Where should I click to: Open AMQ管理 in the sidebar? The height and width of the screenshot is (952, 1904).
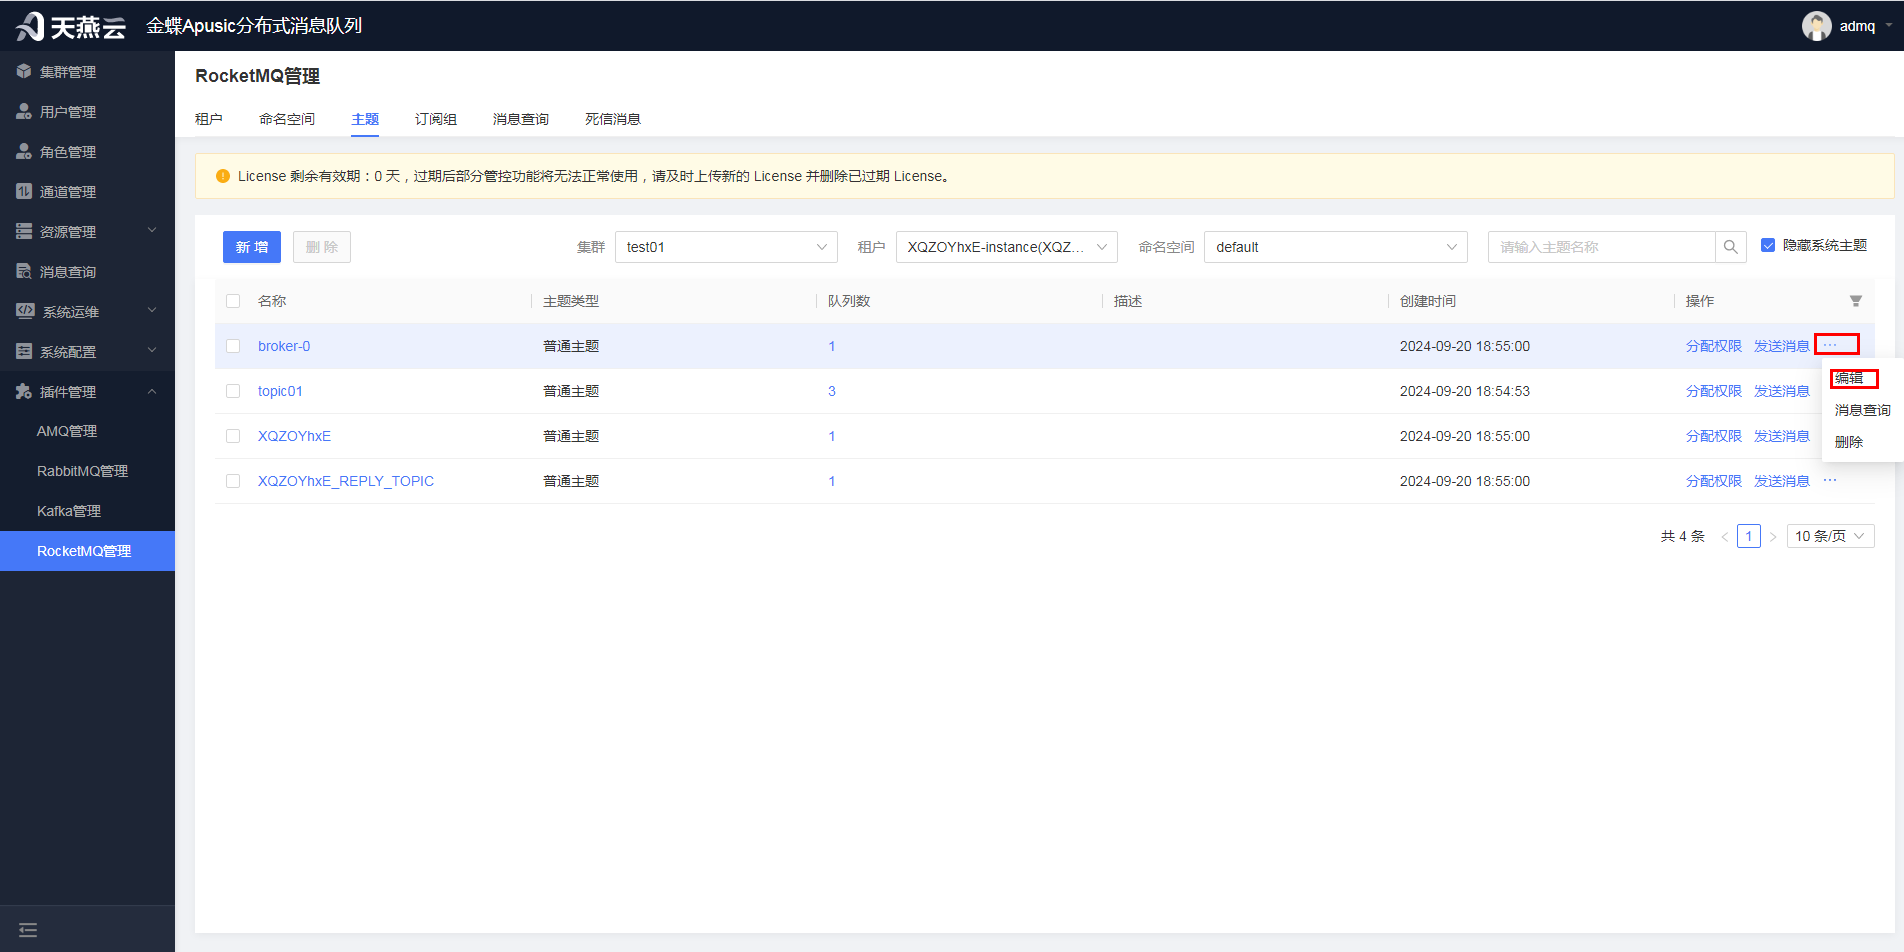pyautogui.click(x=67, y=431)
